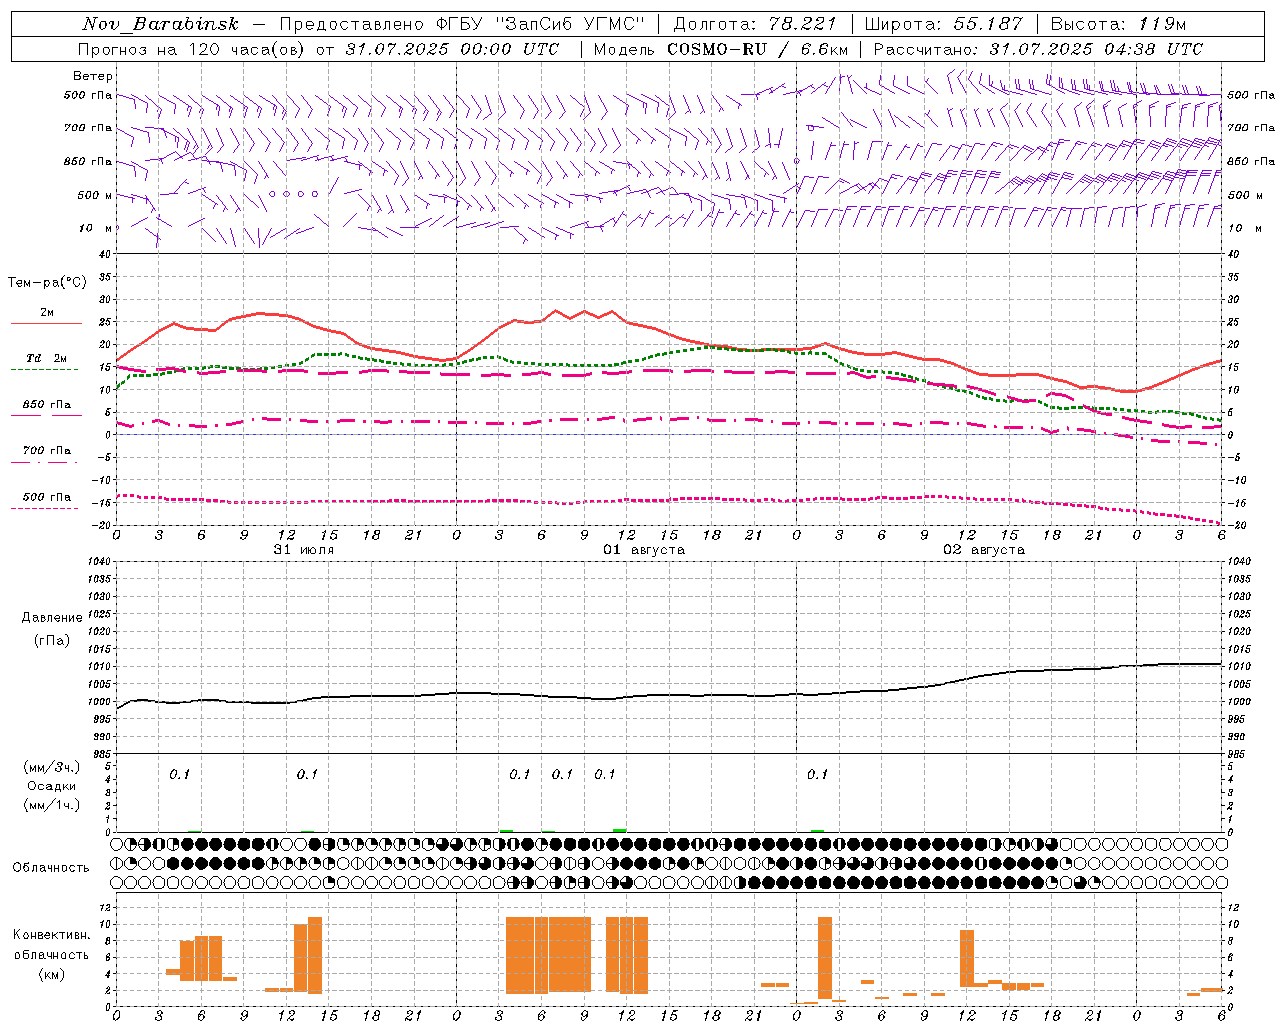Click 12 on the left convective cloud axis
This screenshot has height=1024, width=1280.
[x=104, y=908]
